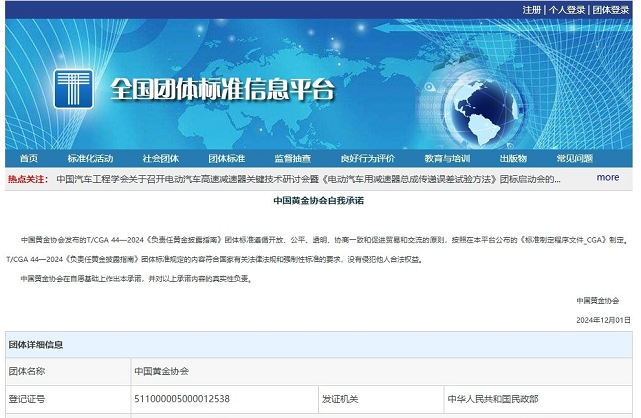Click the 'more' link beside hot news

coord(607,177)
